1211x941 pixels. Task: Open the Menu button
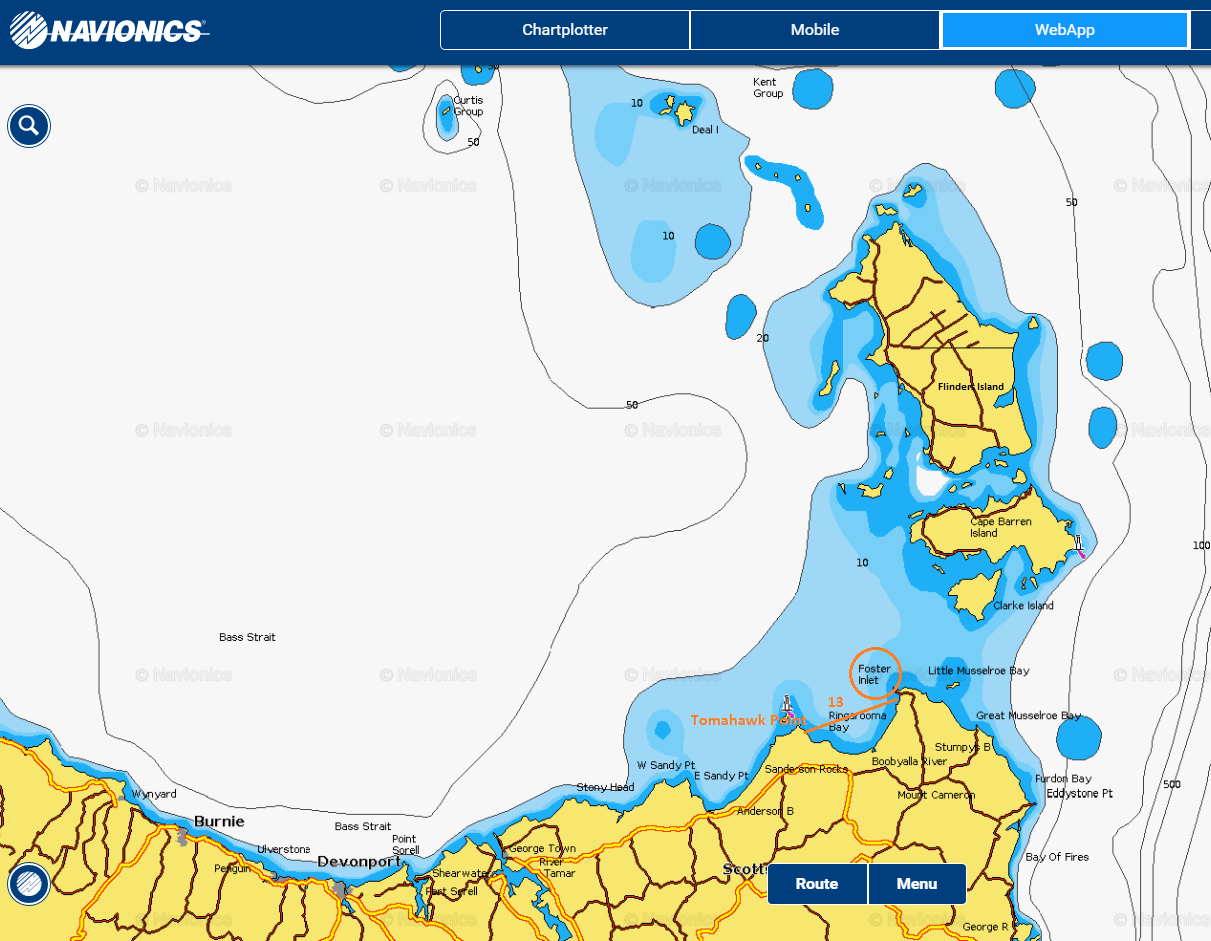[916, 884]
